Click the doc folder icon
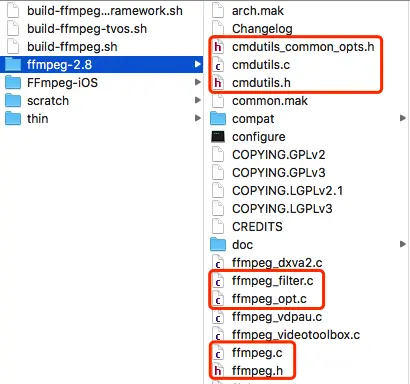Viewport: 410px width, 384px height. coord(218,245)
